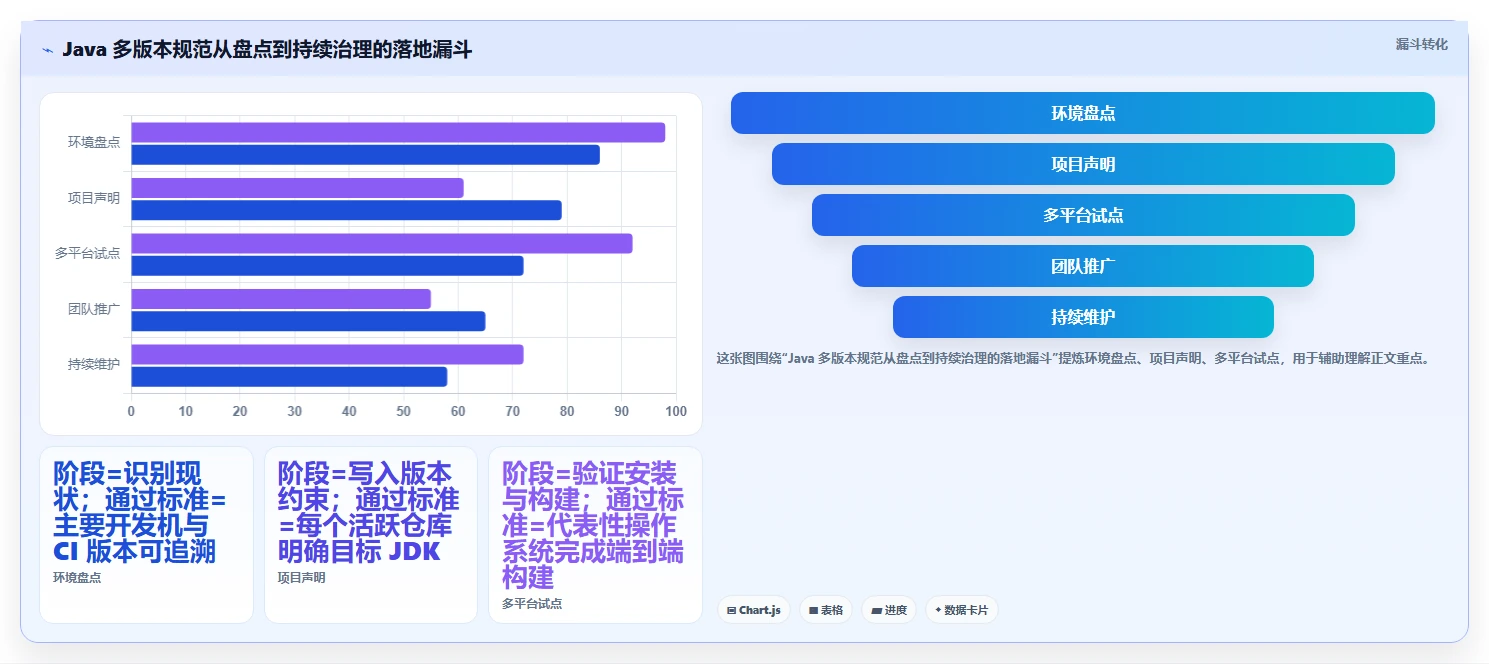Click the Chart.js tag pill
Viewport: 1489px width, 664px height.
click(755, 610)
